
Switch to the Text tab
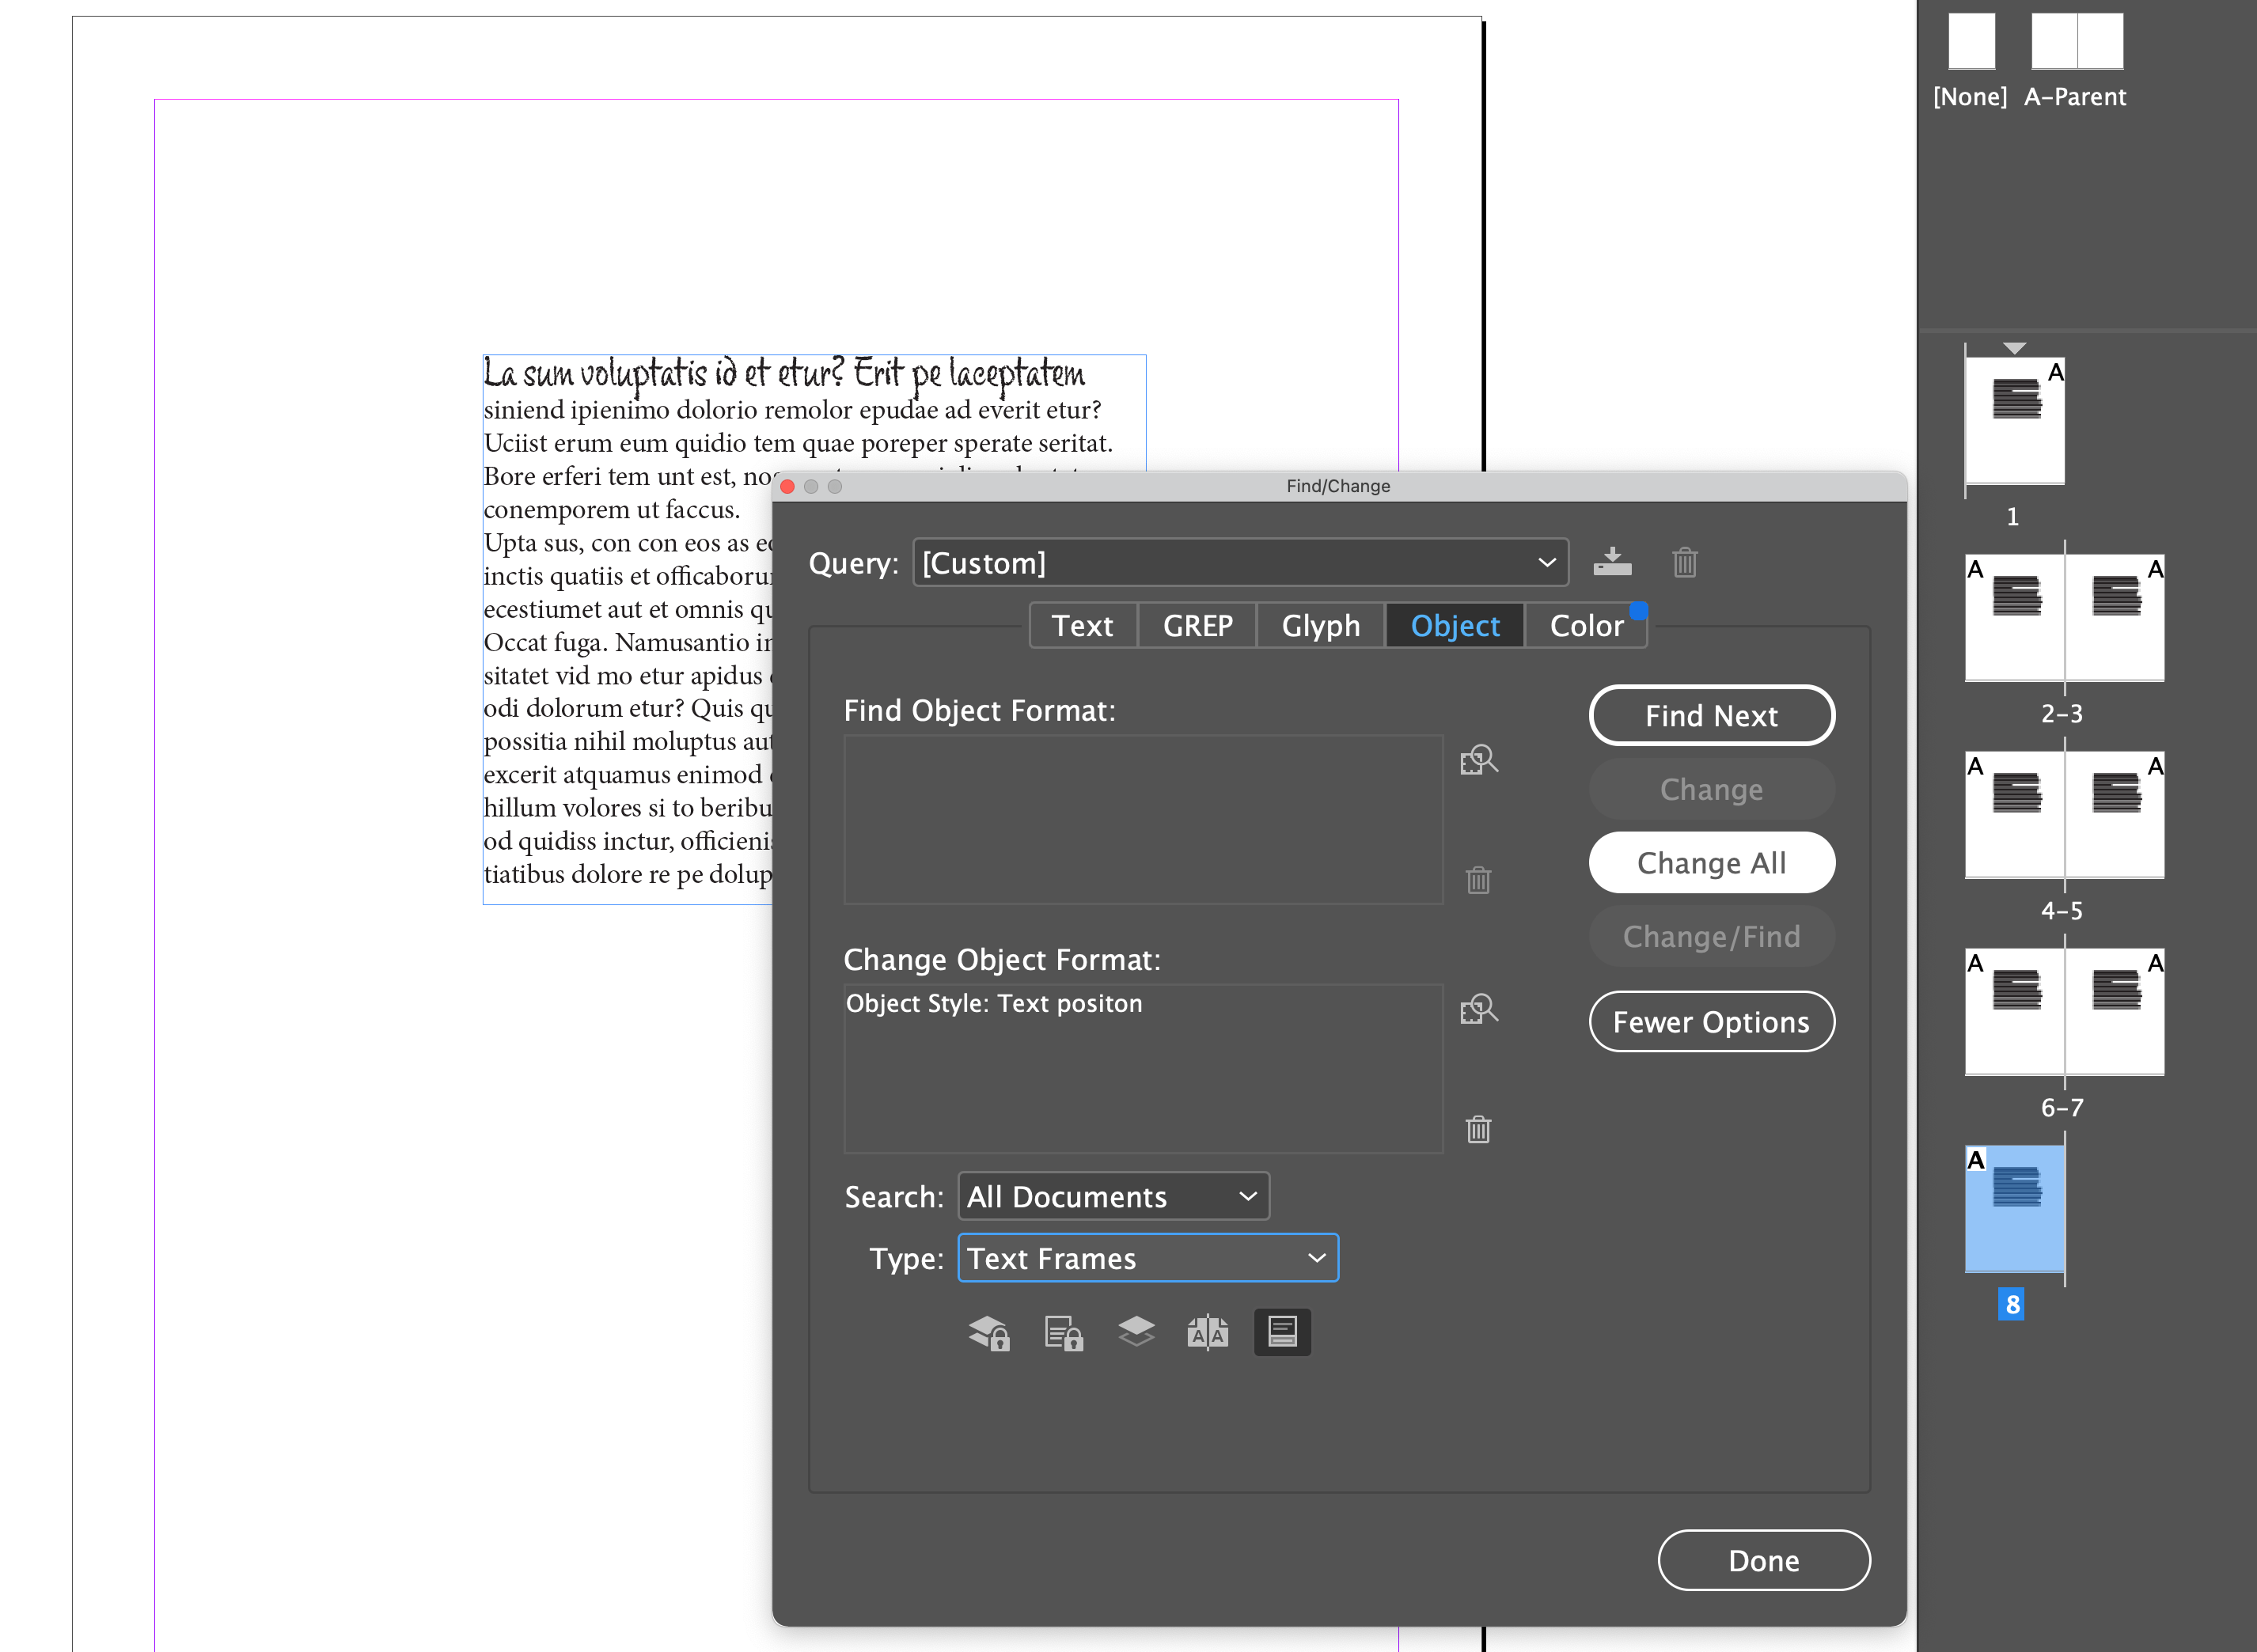point(1083,625)
